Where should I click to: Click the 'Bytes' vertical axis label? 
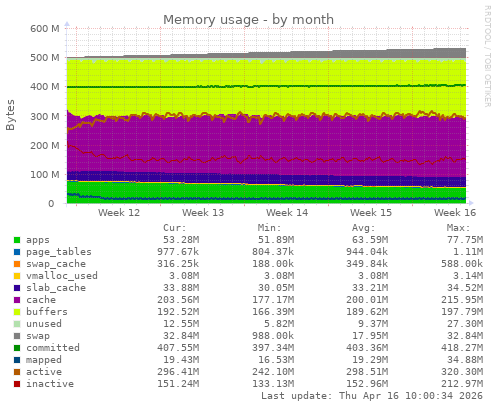(10, 115)
